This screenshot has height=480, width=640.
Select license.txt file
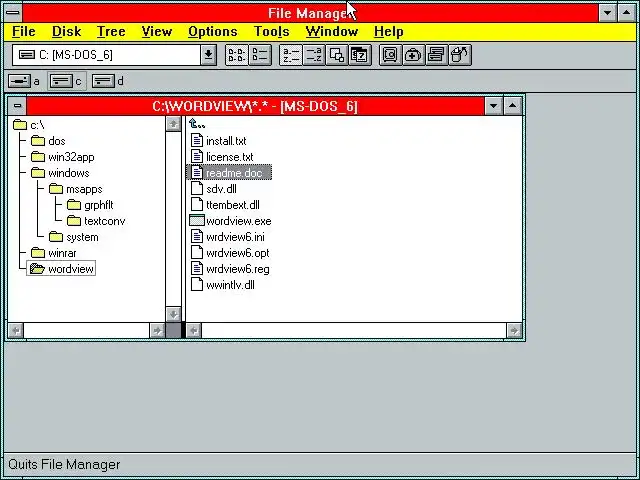click(x=222, y=157)
